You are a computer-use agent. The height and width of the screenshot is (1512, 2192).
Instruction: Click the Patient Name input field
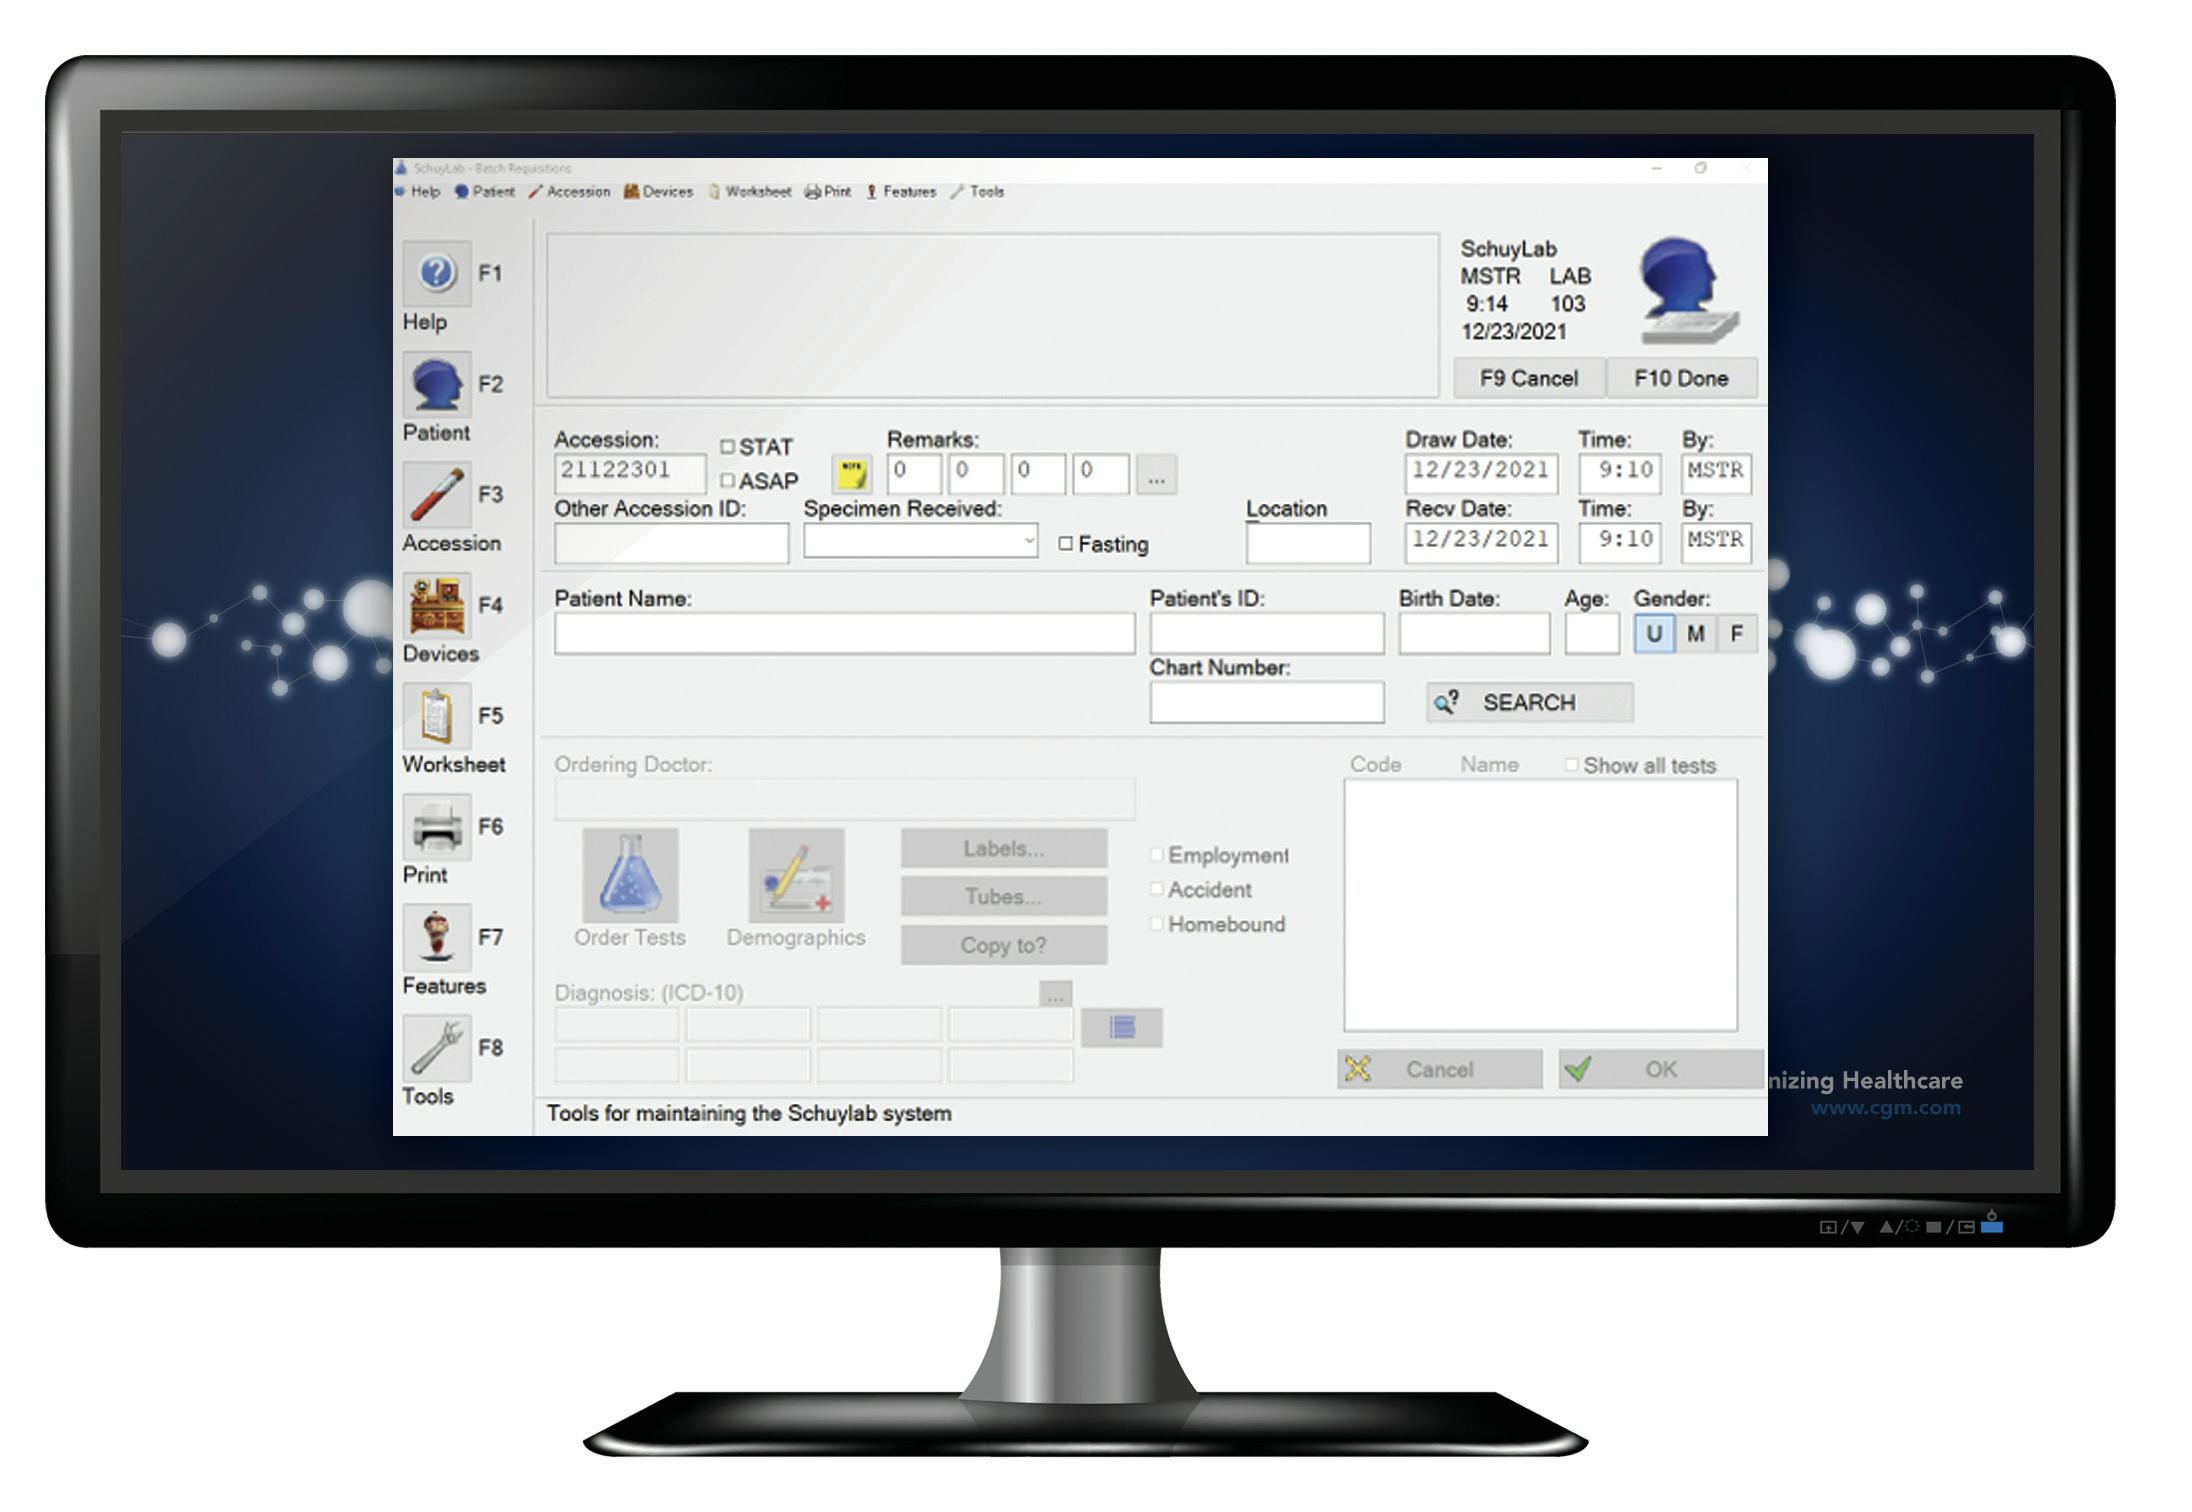(x=838, y=639)
